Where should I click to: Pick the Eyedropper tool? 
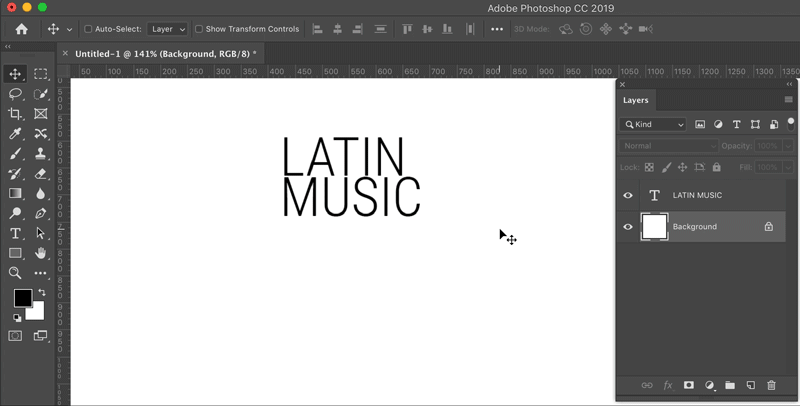click(15, 134)
